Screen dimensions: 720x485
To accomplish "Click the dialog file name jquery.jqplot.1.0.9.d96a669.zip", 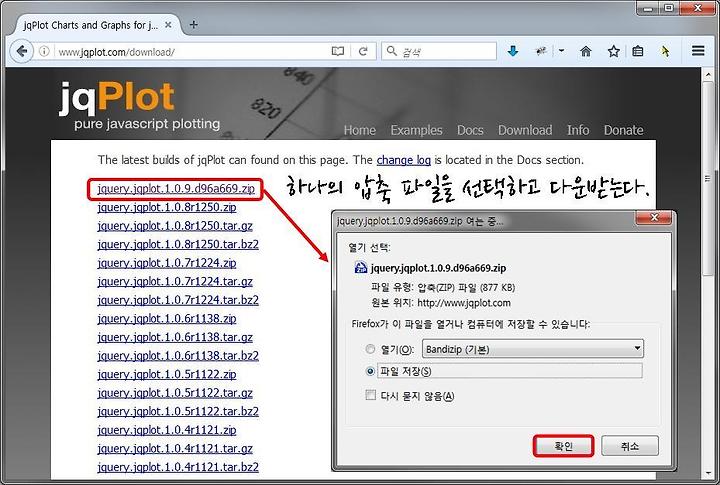I will (439, 268).
